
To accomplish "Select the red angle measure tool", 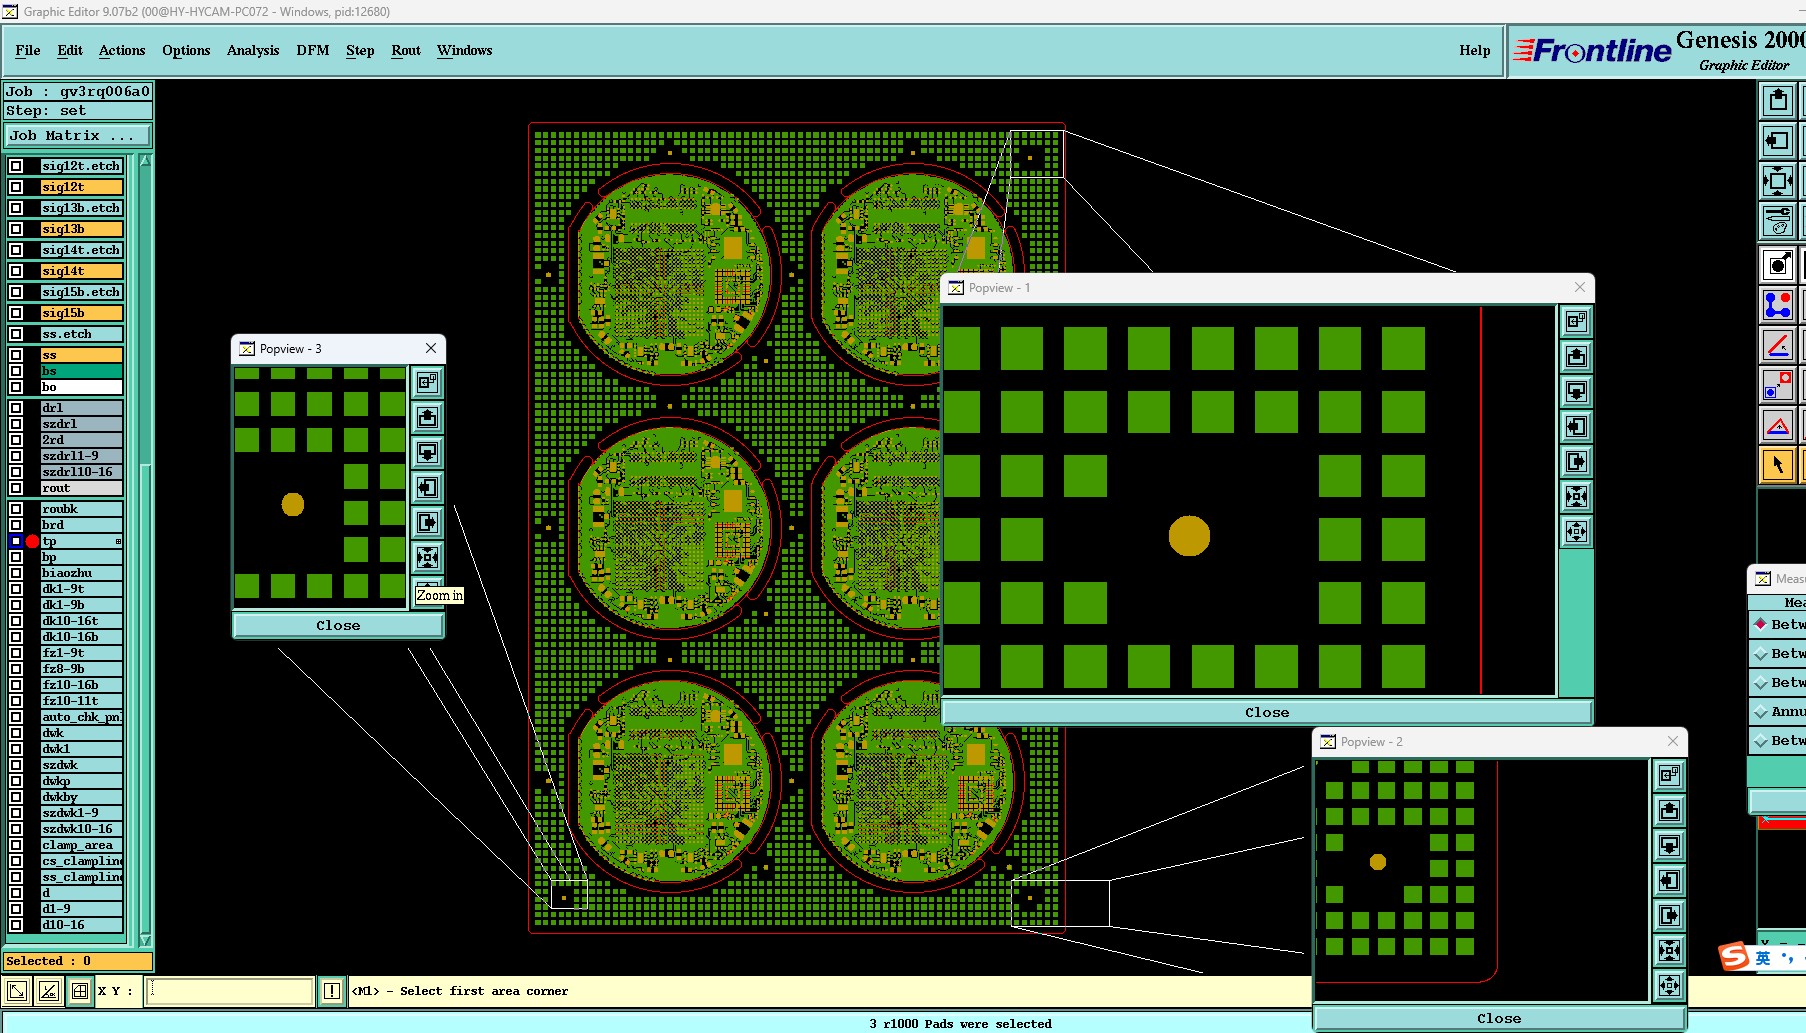I will [x=1777, y=346].
